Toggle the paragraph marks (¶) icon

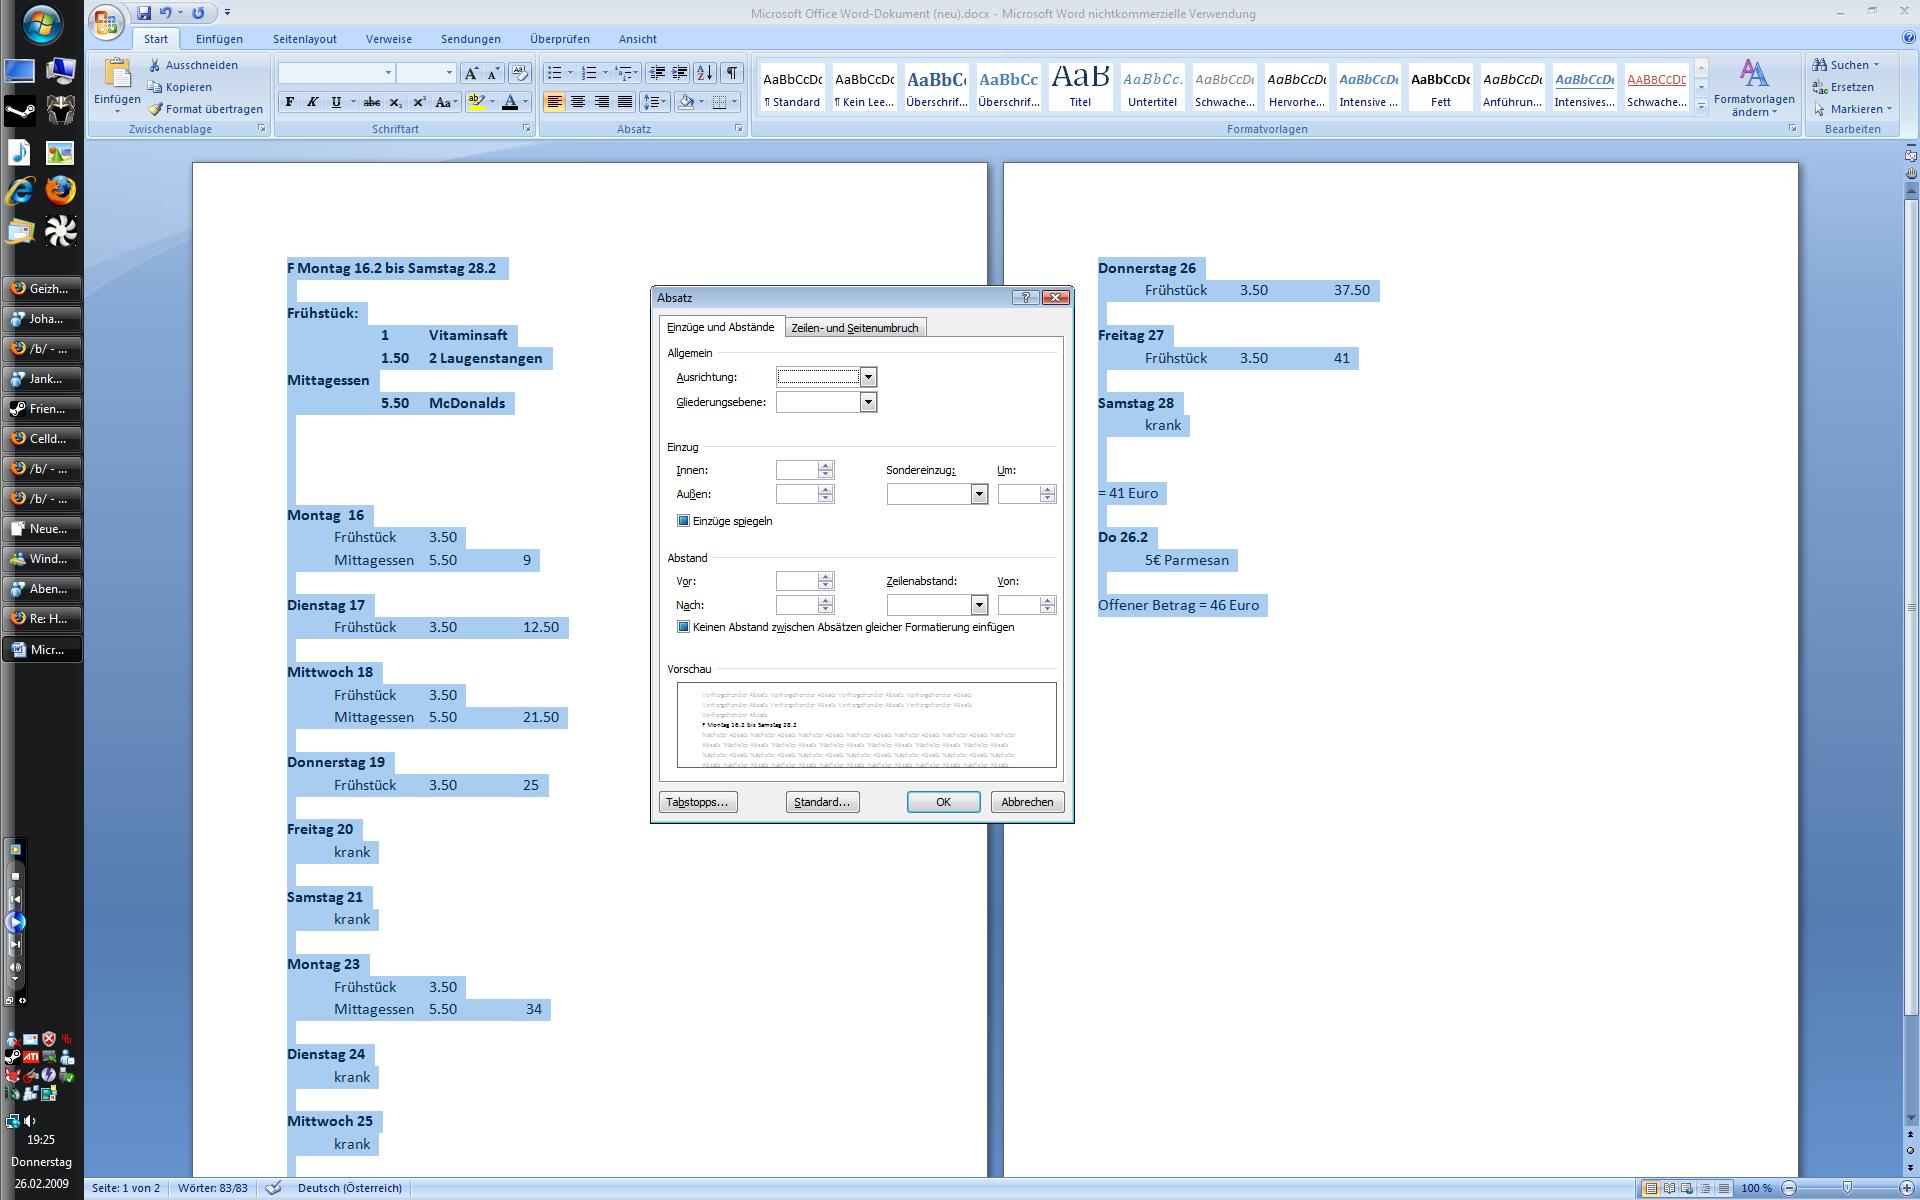point(732,73)
